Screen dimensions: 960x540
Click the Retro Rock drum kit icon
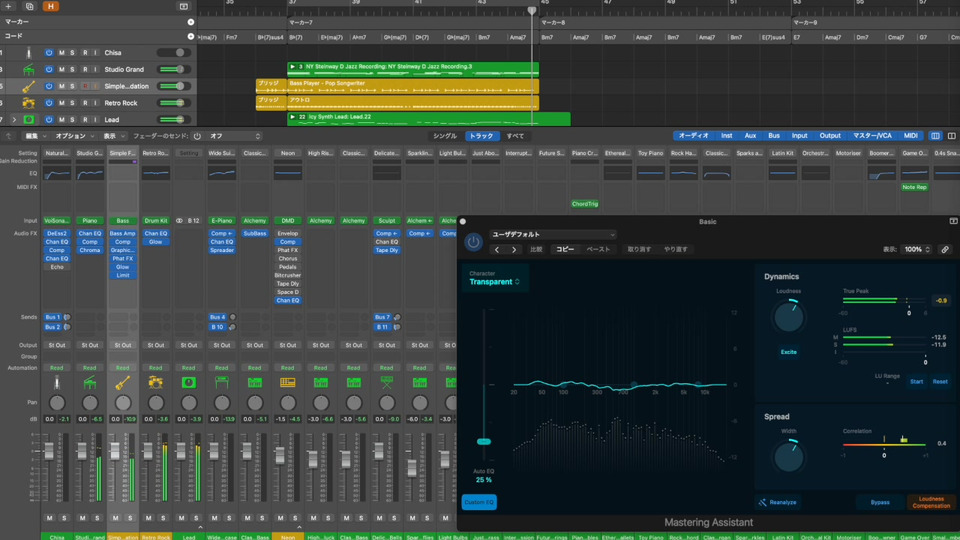pyautogui.click(x=28, y=103)
